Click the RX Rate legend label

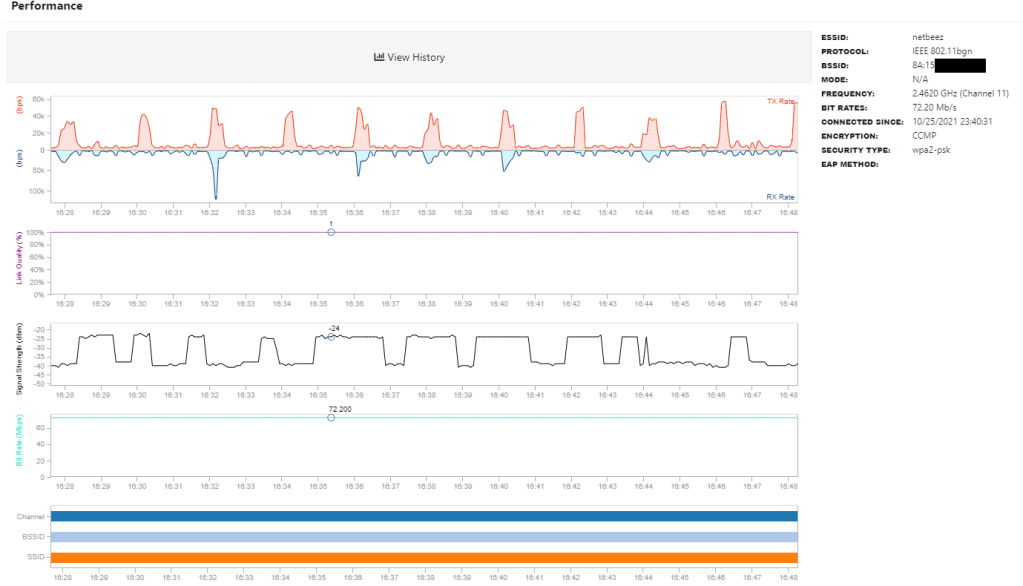click(x=780, y=197)
